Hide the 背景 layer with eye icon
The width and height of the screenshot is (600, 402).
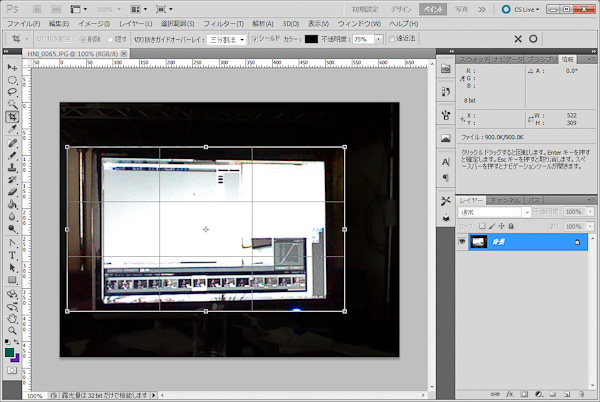462,242
